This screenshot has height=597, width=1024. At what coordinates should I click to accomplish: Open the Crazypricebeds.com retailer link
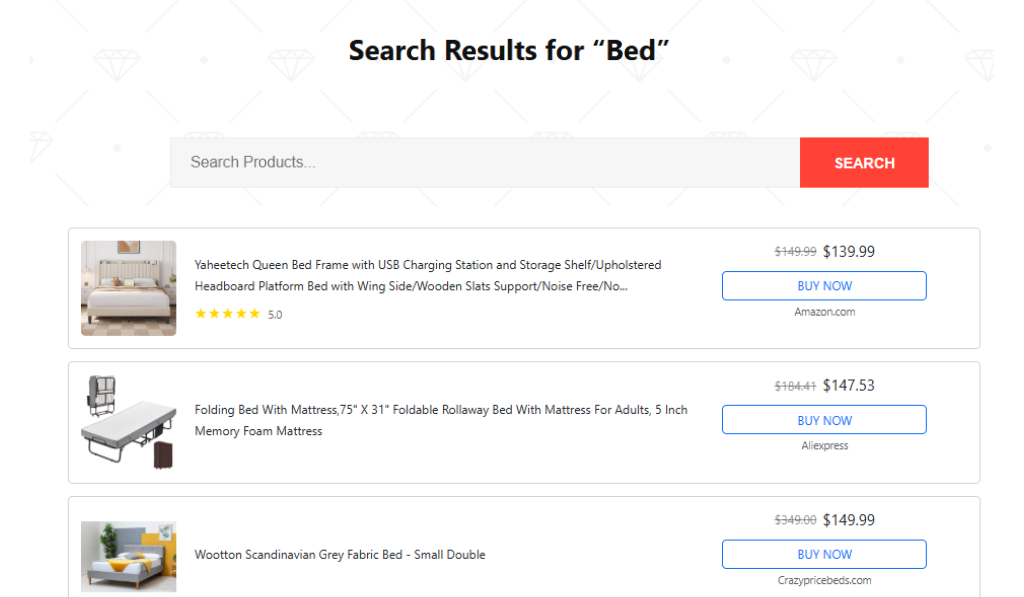[823, 579]
